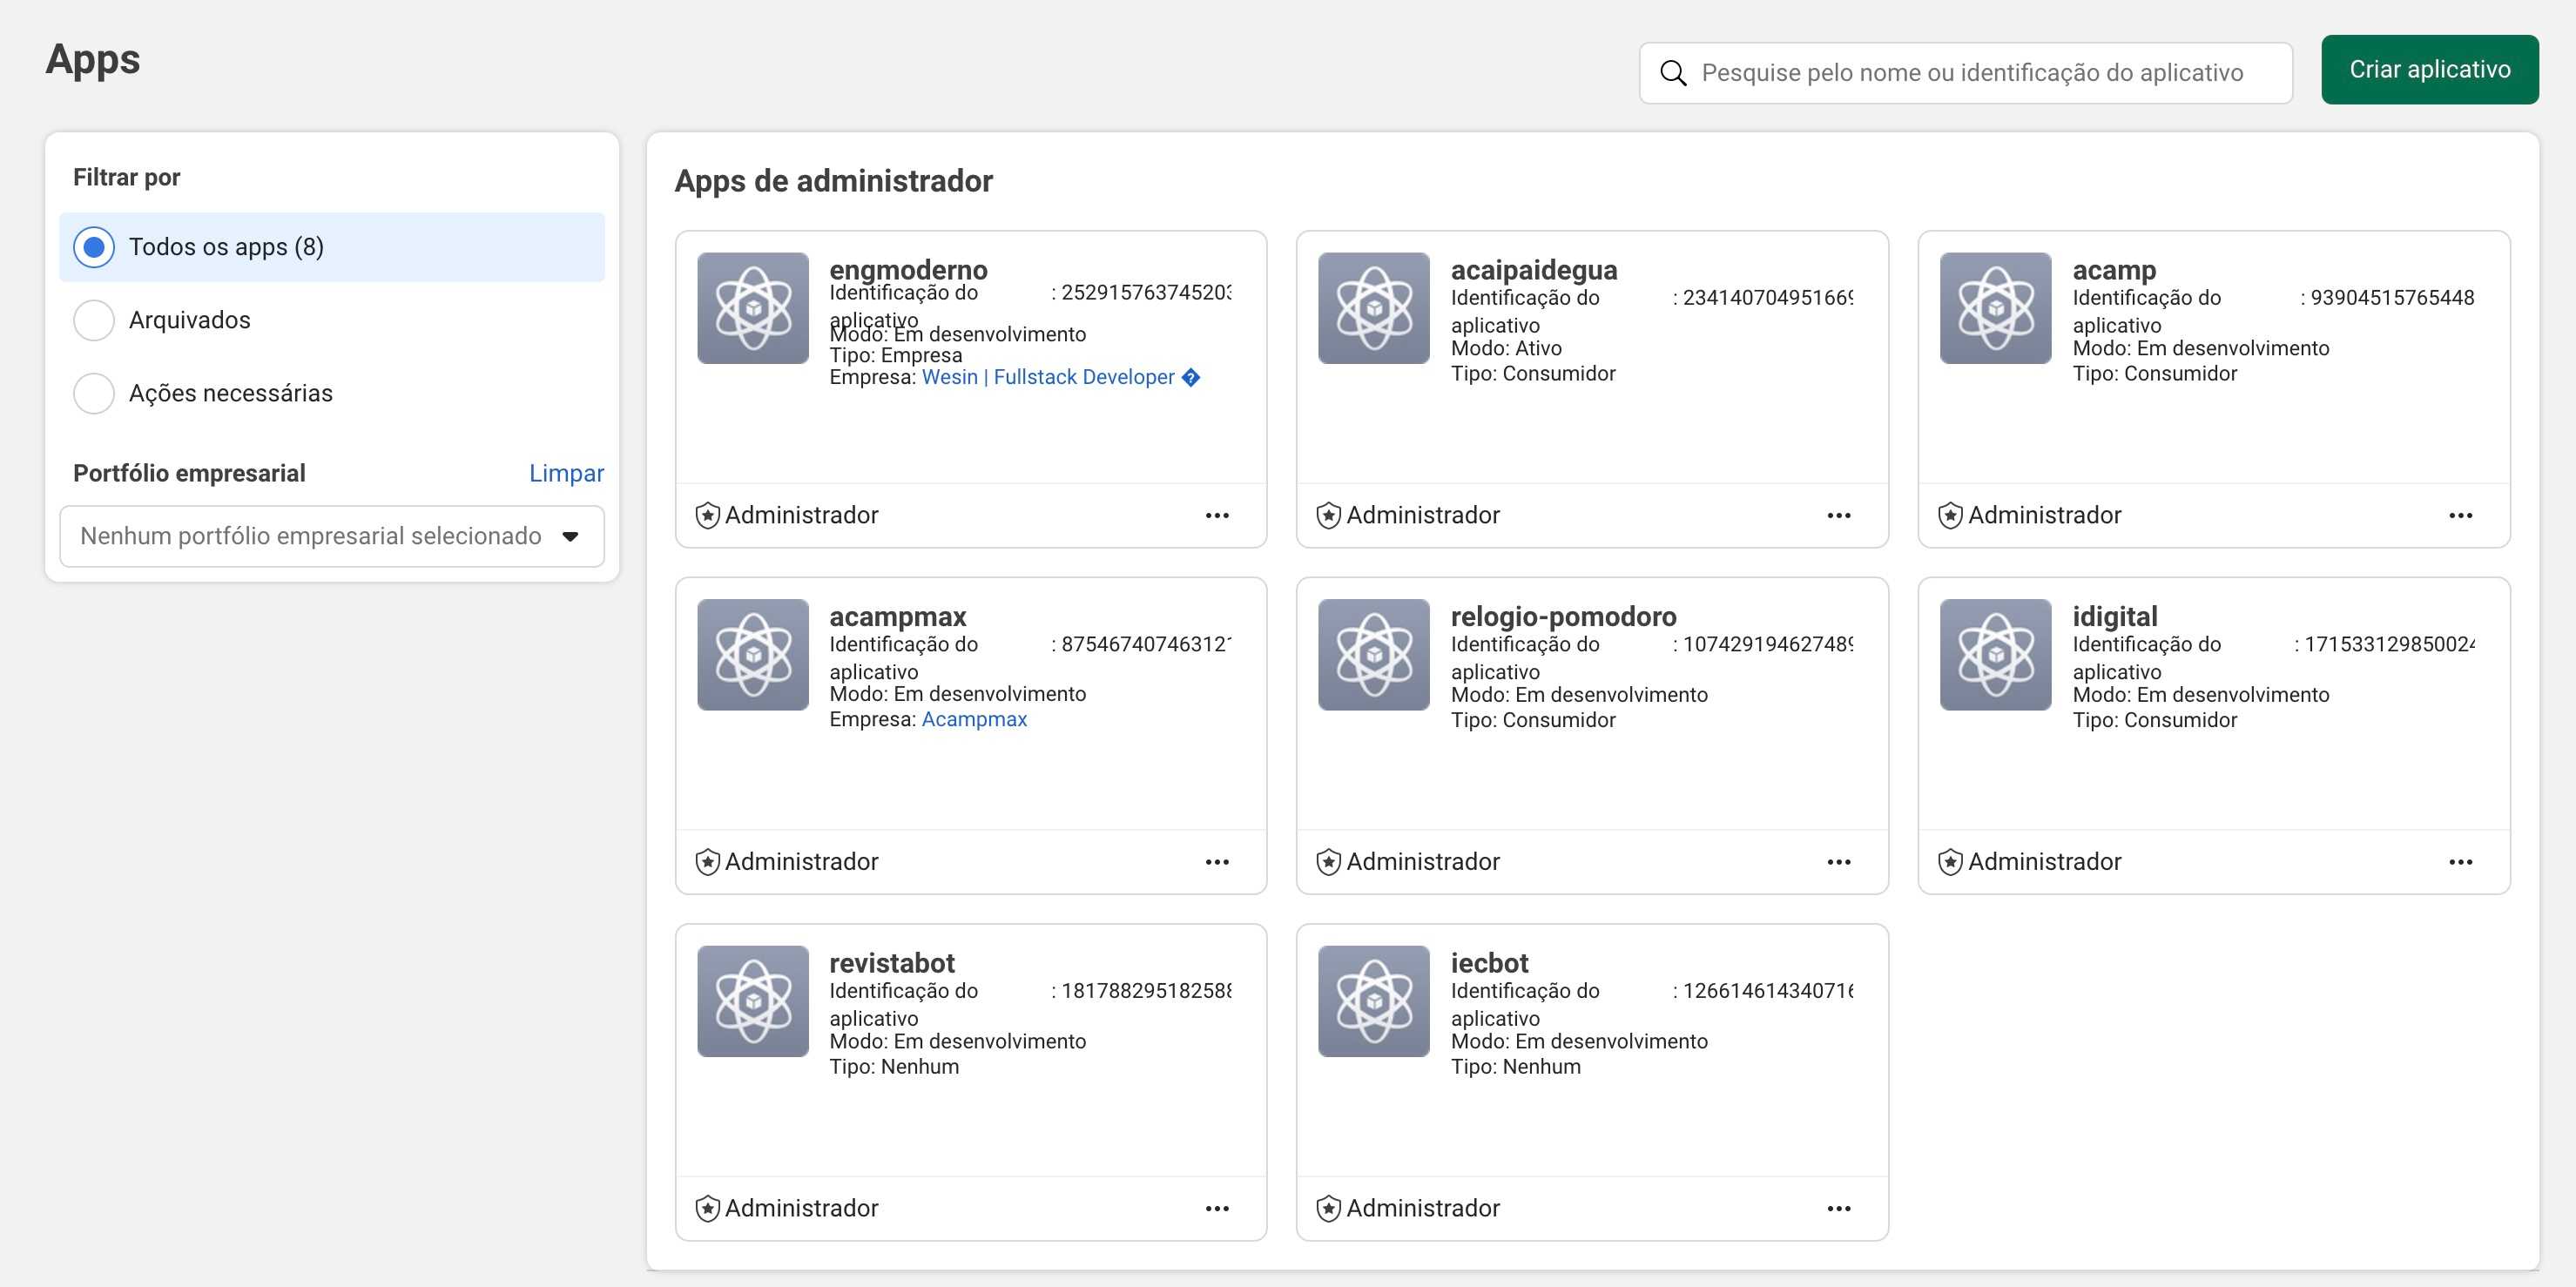Open the revistabot app icon
This screenshot has width=2576, height=1287.
coord(752,1001)
